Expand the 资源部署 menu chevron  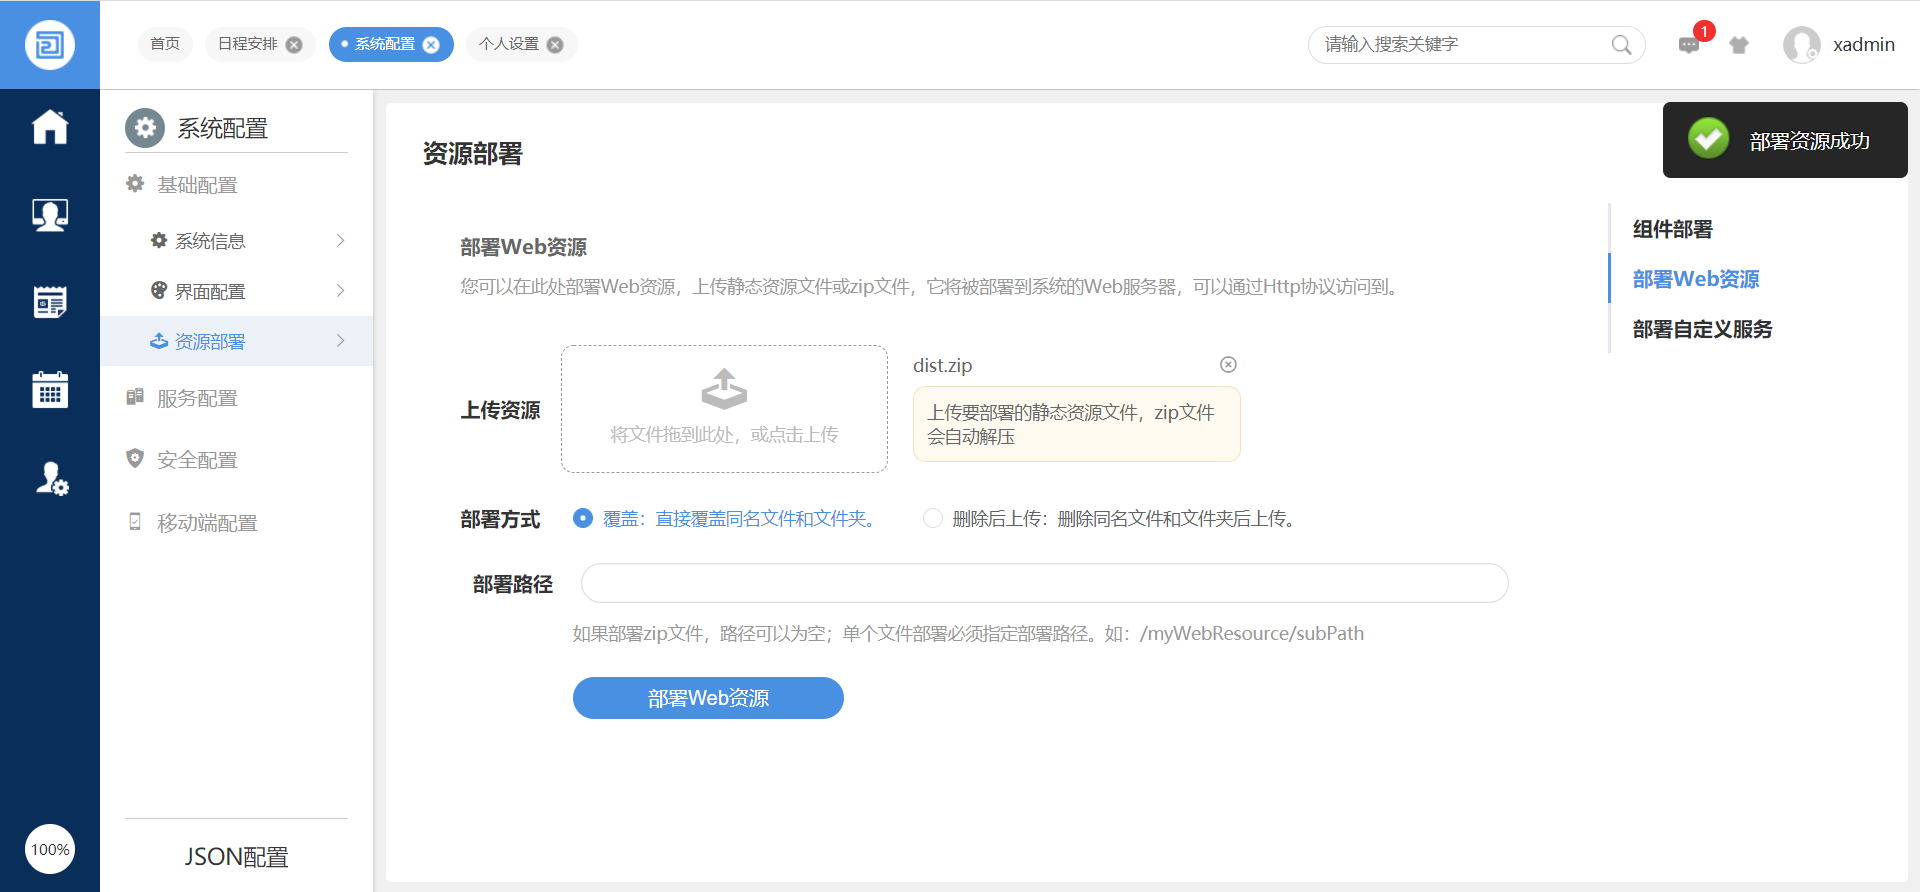[x=340, y=341]
